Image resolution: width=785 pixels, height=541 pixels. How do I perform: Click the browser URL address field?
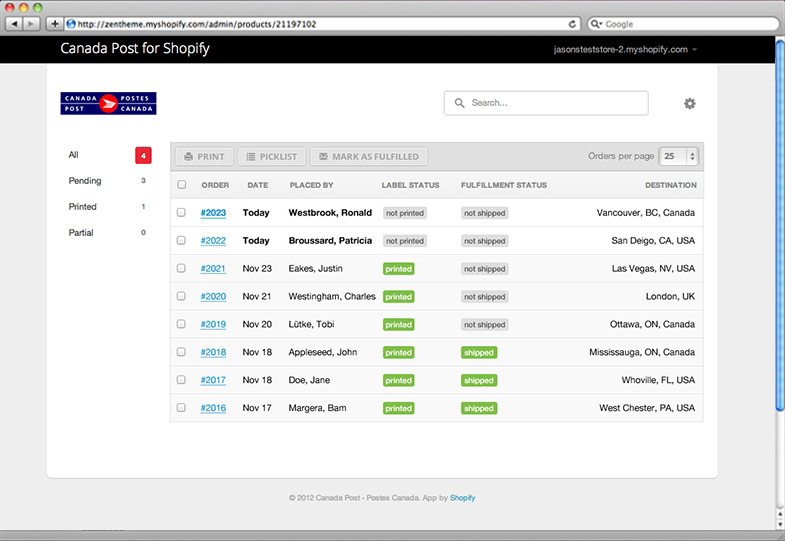(320, 24)
